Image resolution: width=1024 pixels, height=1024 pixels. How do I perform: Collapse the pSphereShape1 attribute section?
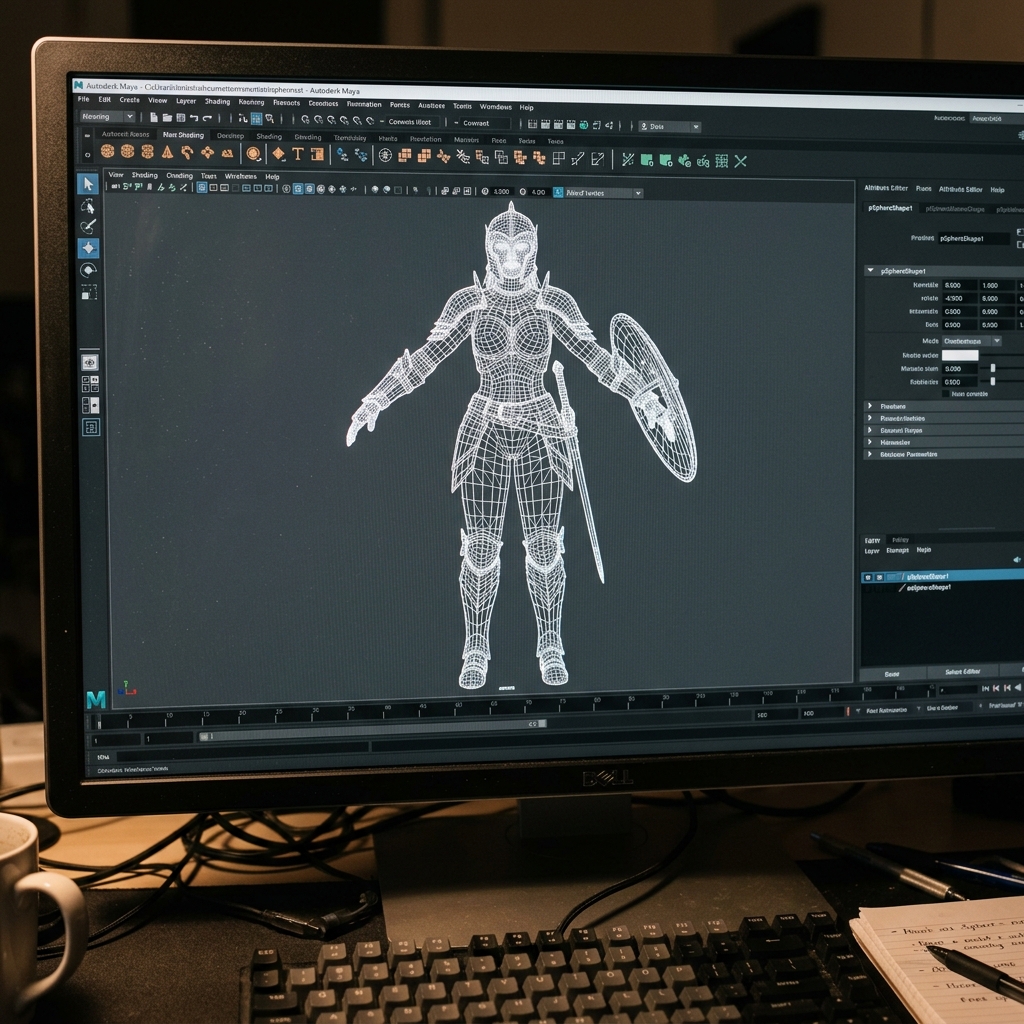870,270
